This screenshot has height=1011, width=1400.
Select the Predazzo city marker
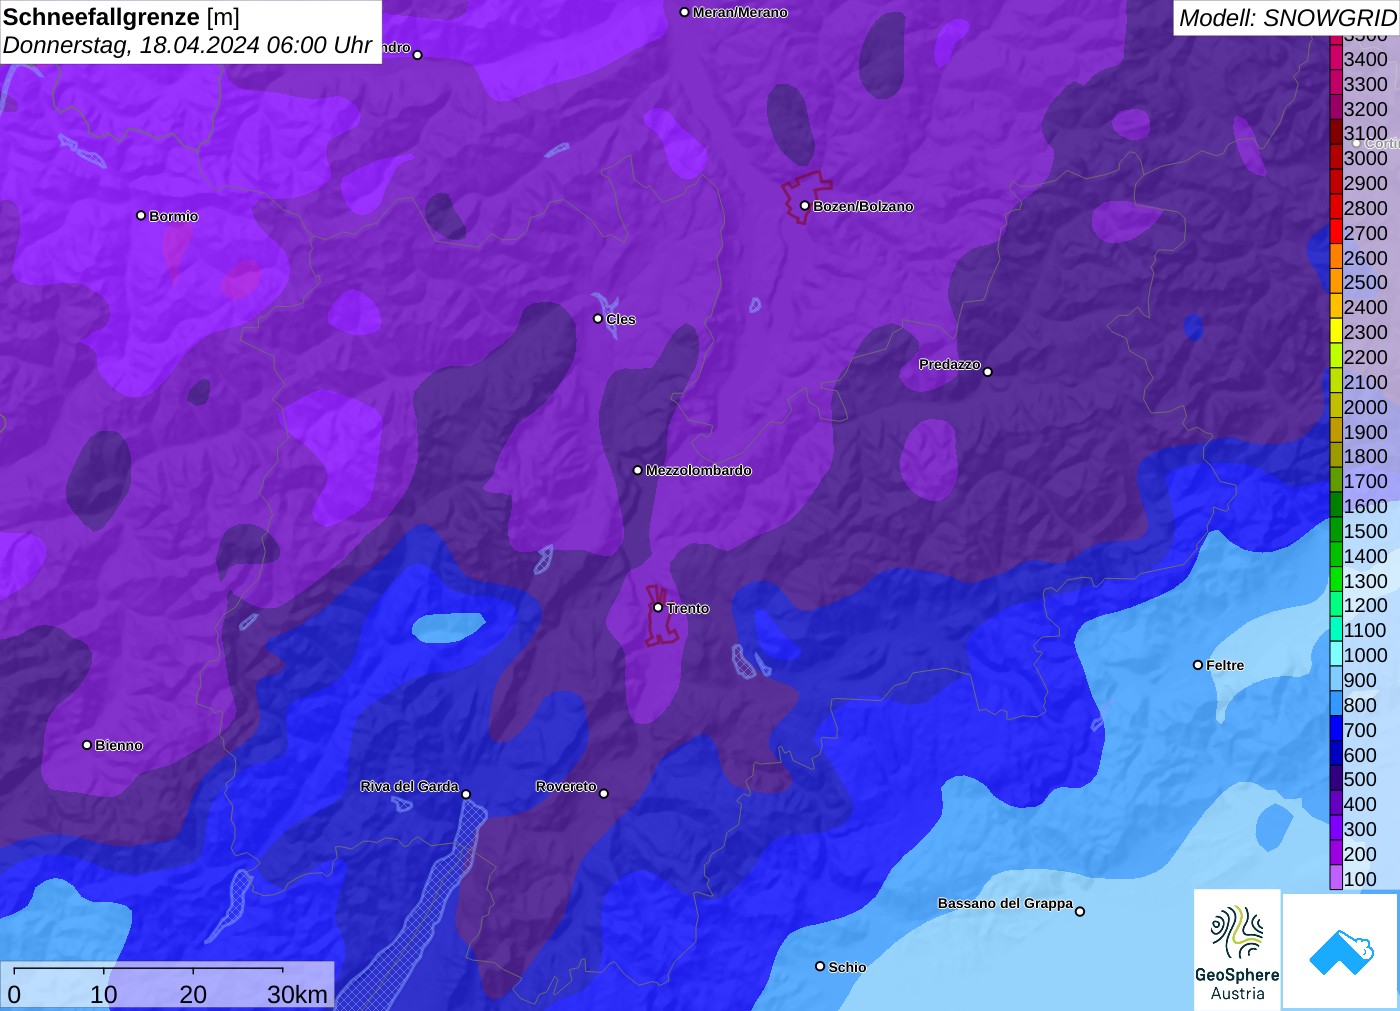(987, 372)
